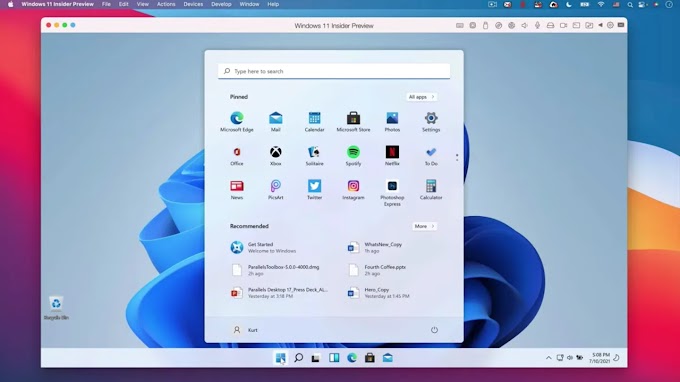
Task: Click the Parallels keyboard toolbar icon
Action: (x=460, y=26)
